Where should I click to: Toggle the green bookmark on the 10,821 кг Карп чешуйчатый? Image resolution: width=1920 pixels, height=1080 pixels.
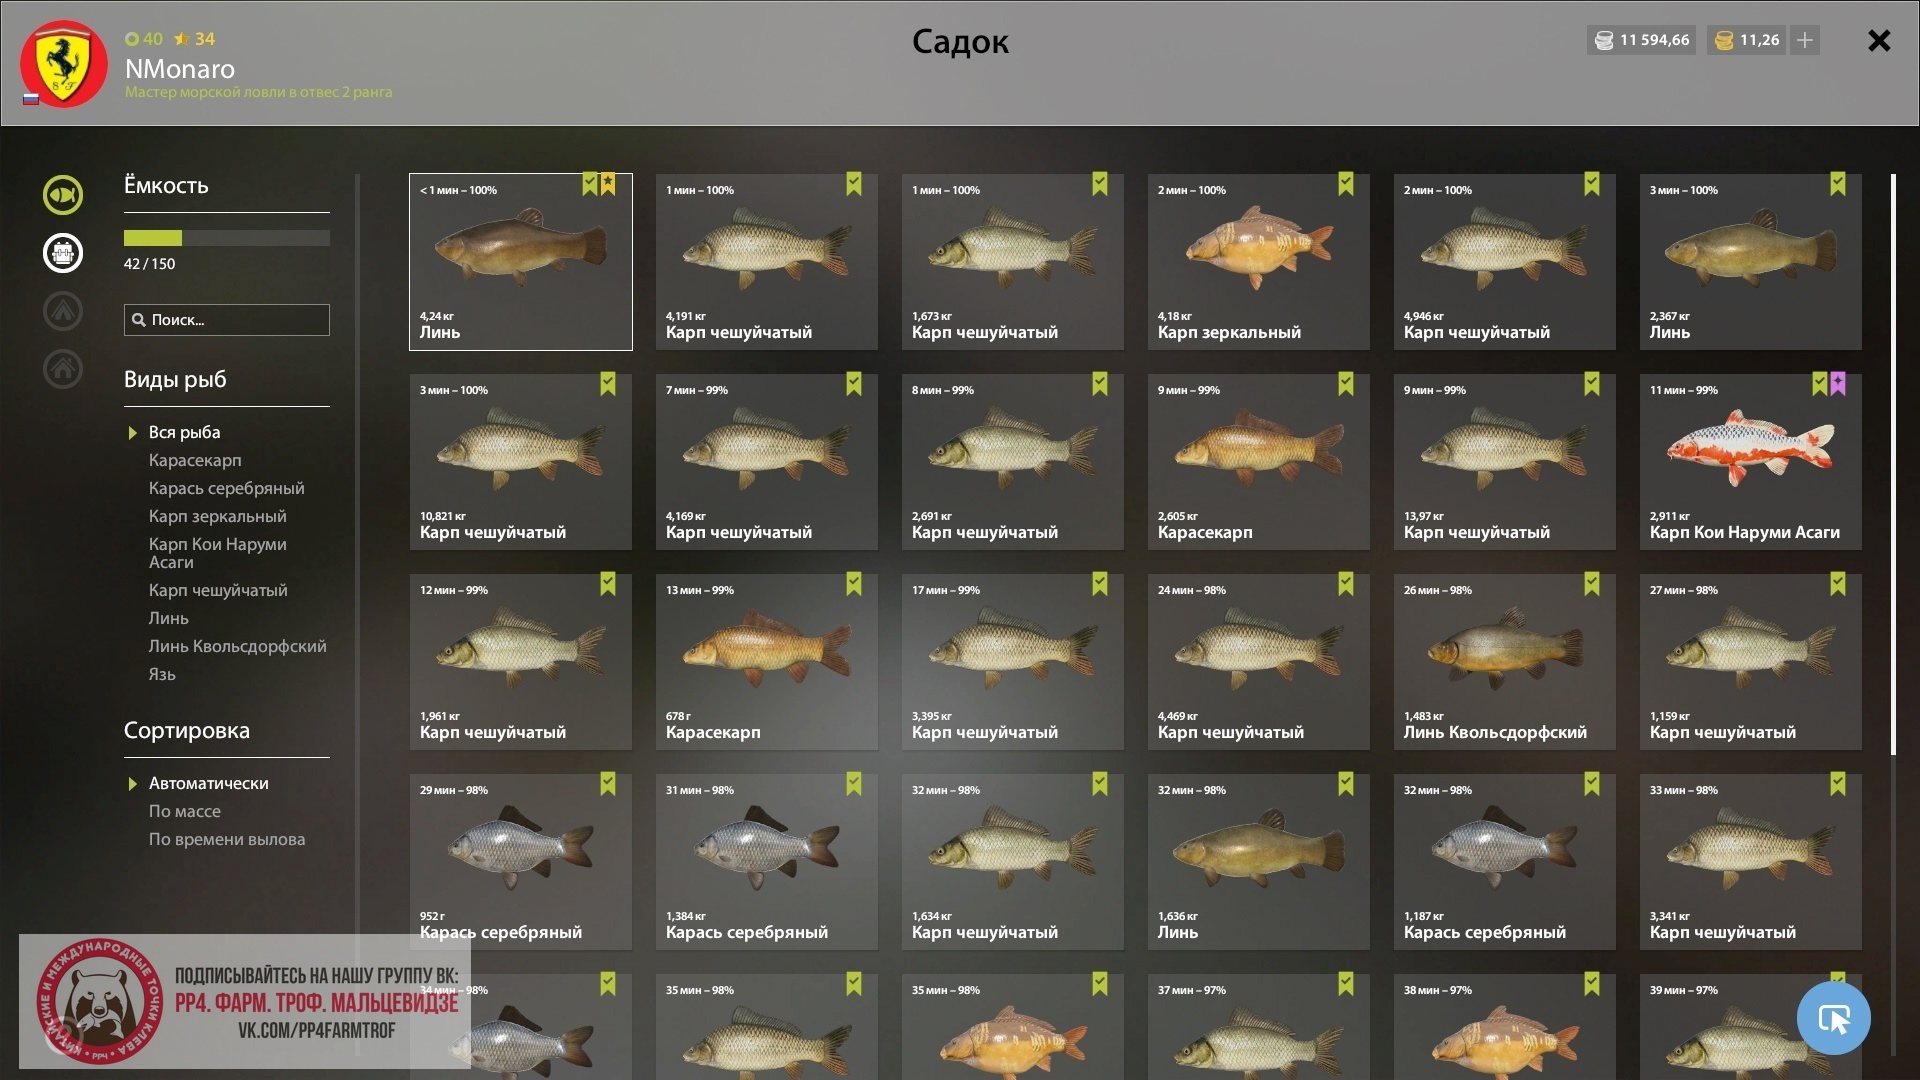pos(608,384)
